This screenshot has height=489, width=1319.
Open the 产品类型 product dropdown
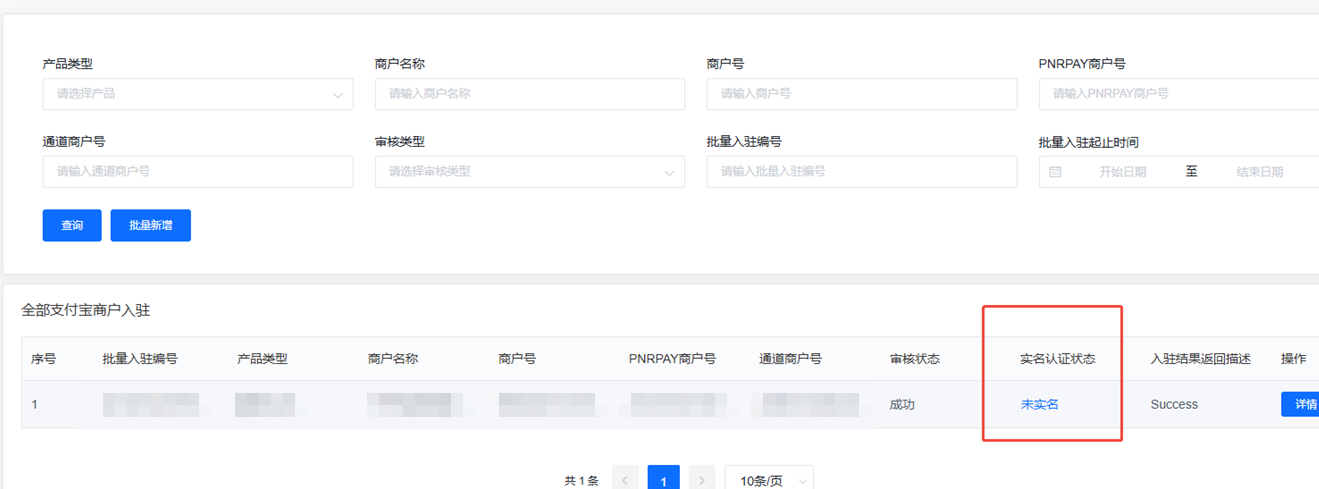(x=197, y=94)
